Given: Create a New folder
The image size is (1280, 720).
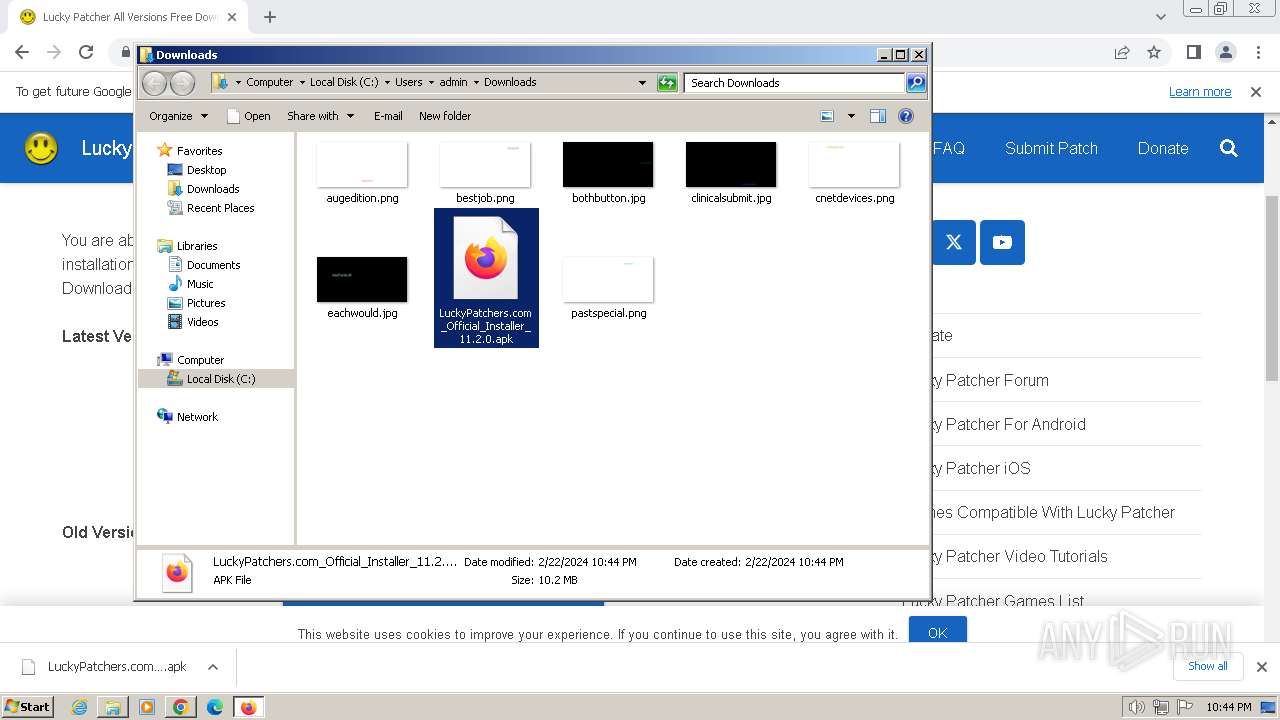Looking at the screenshot, I should [x=445, y=116].
